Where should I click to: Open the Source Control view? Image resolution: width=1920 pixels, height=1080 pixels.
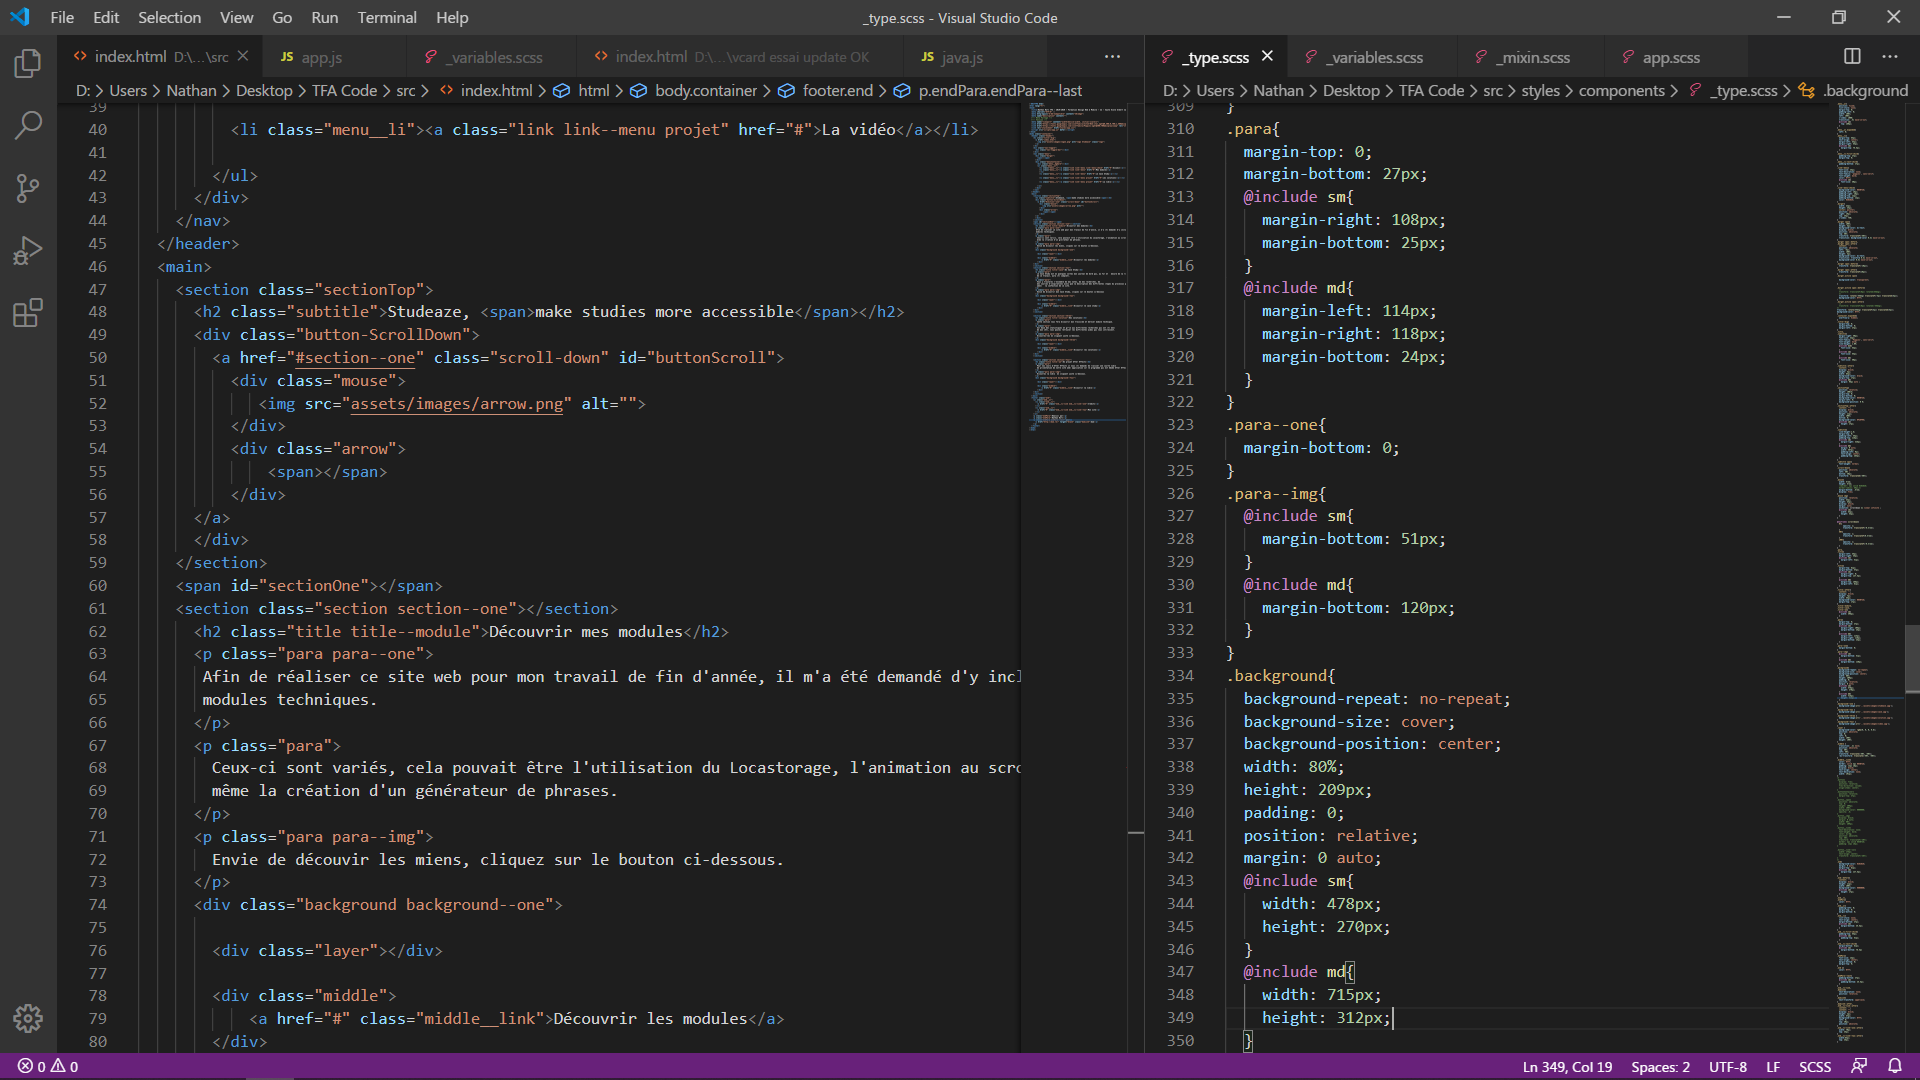28,188
